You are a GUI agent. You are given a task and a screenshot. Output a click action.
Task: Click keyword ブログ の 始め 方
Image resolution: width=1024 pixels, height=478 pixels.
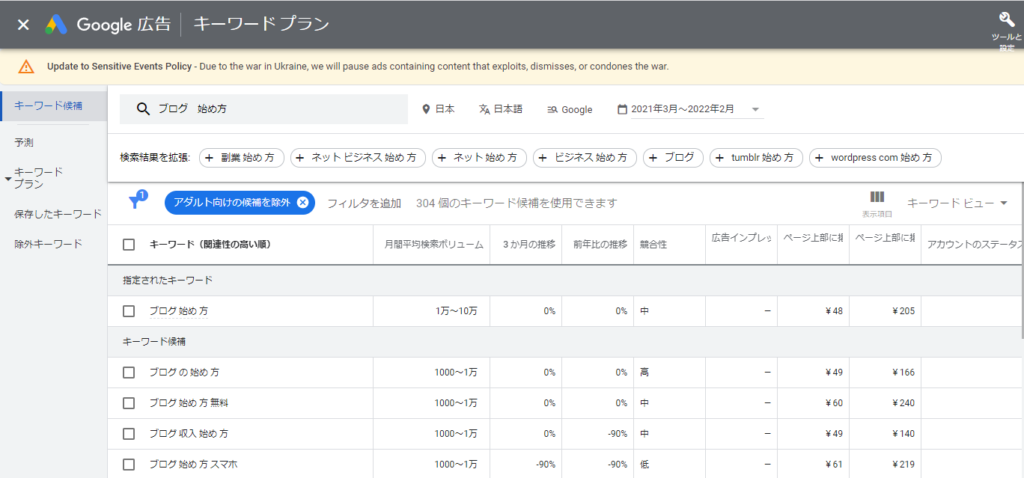tap(184, 373)
